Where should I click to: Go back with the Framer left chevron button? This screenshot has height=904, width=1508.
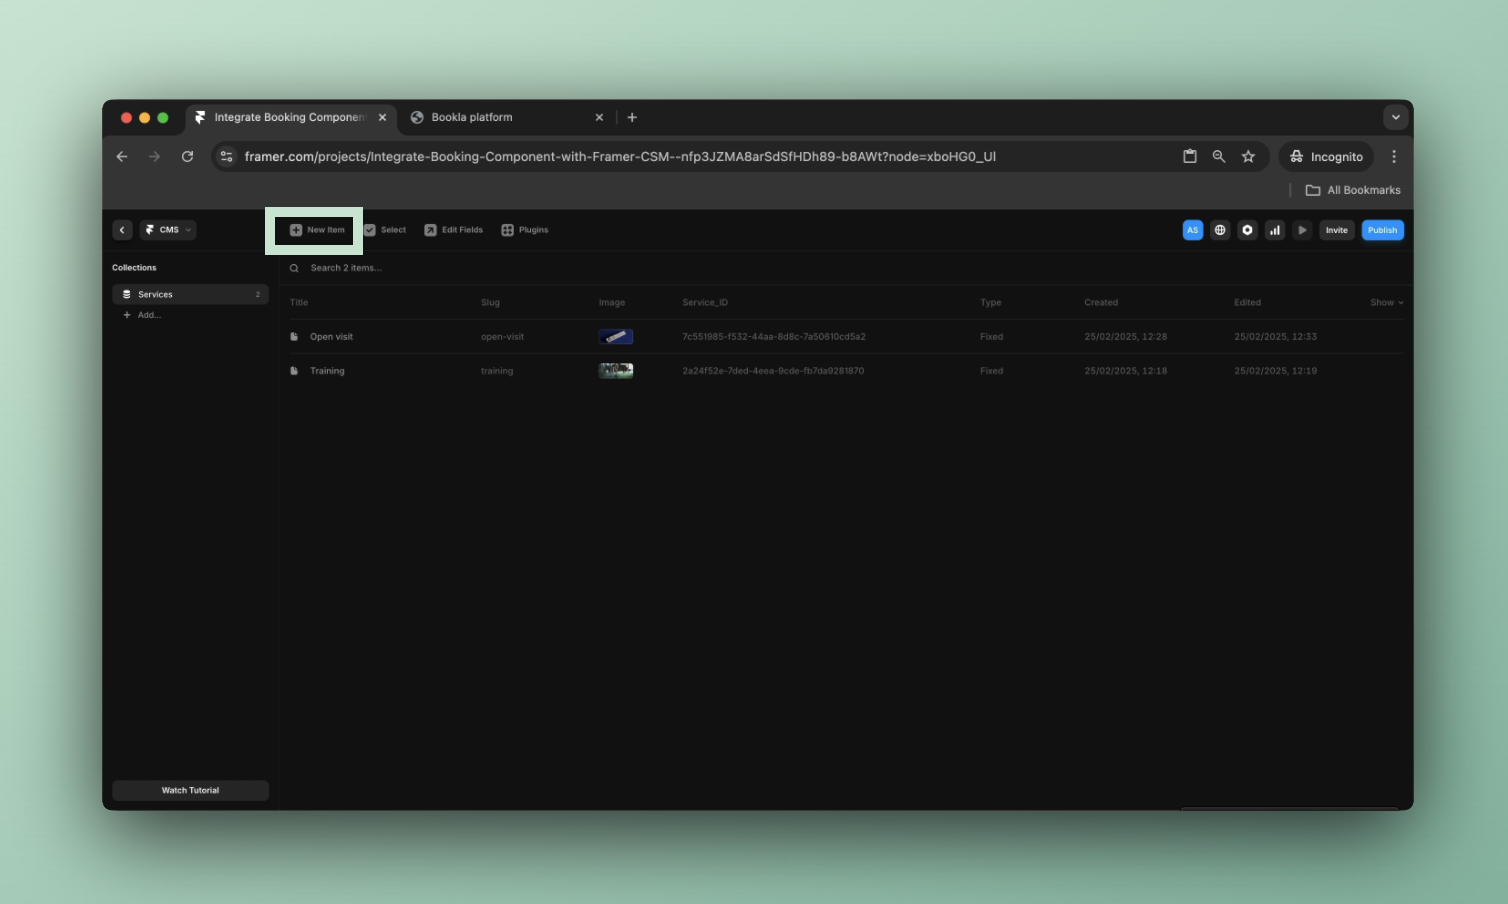pyautogui.click(x=122, y=230)
